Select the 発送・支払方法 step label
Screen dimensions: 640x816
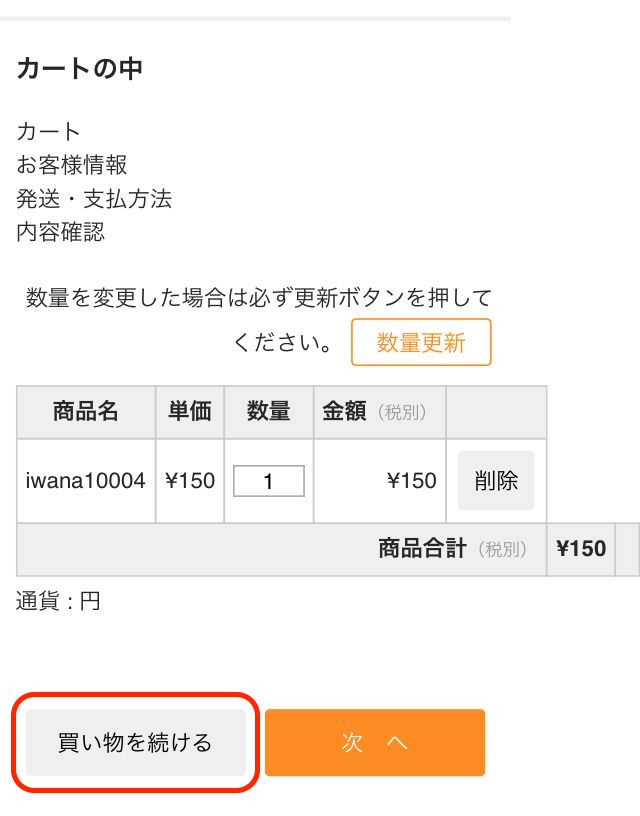click(x=94, y=199)
